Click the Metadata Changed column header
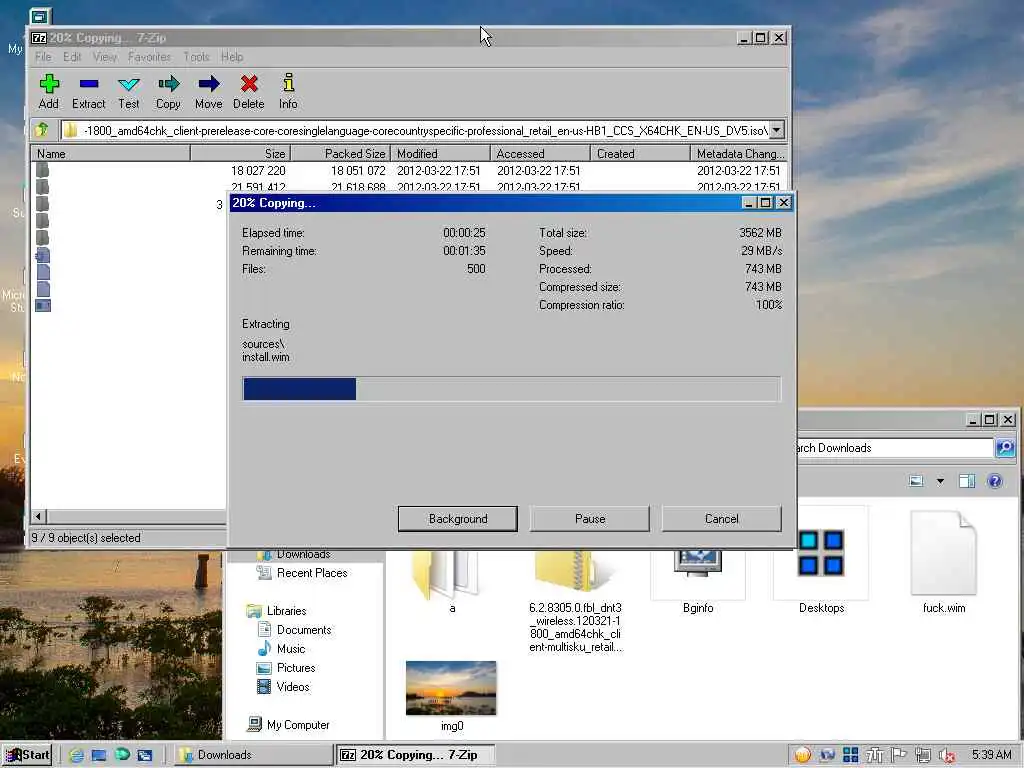 click(x=739, y=153)
